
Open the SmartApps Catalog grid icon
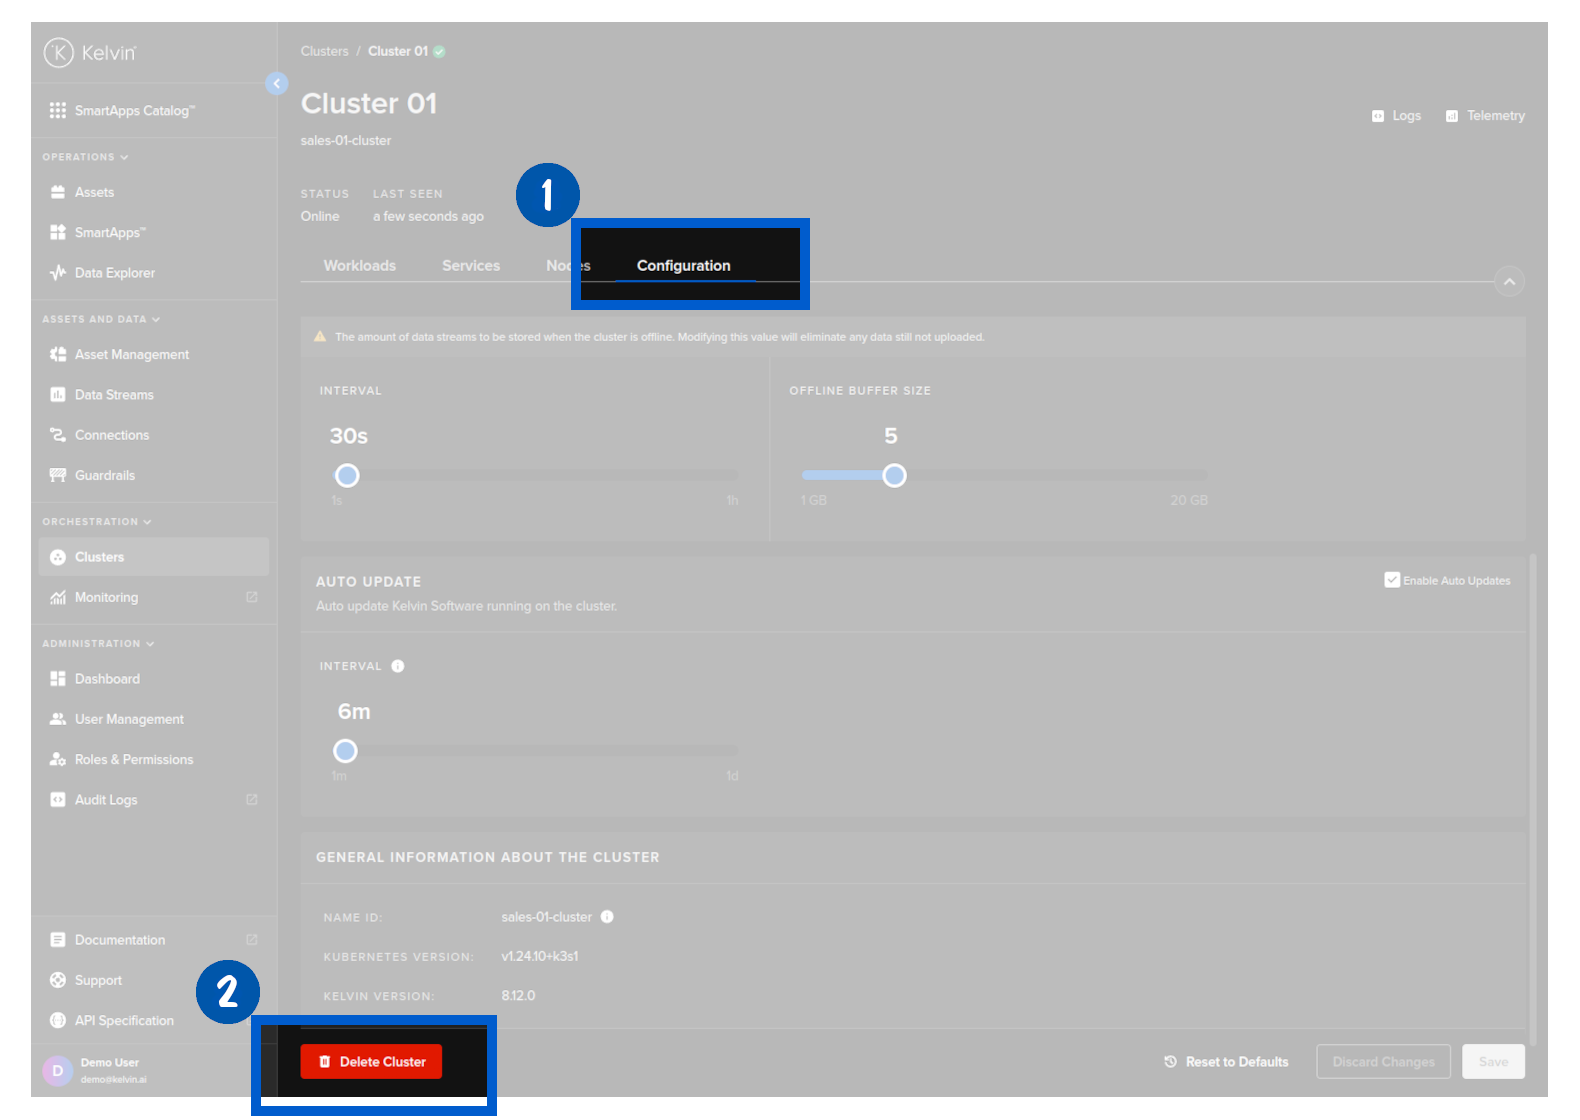pyautogui.click(x=58, y=110)
